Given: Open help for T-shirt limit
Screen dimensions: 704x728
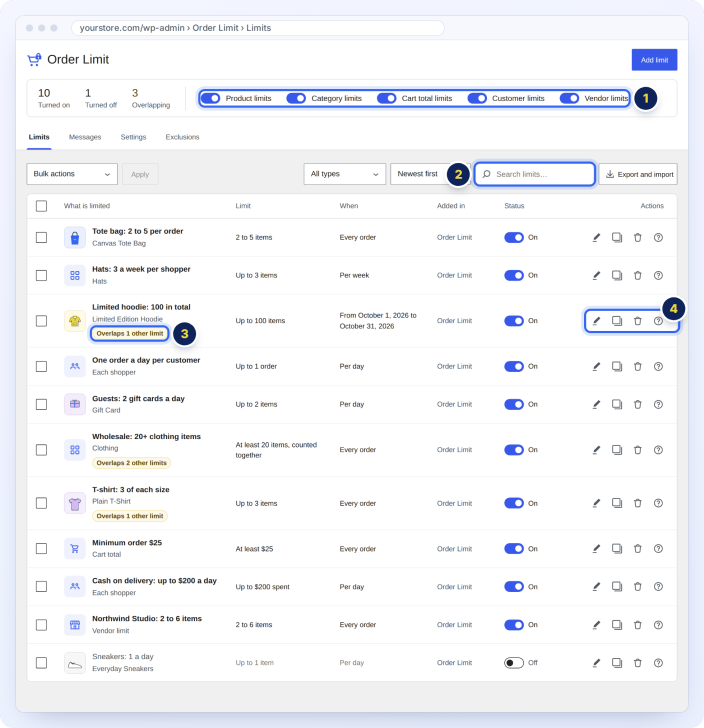Looking at the screenshot, I should pos(658,503).
